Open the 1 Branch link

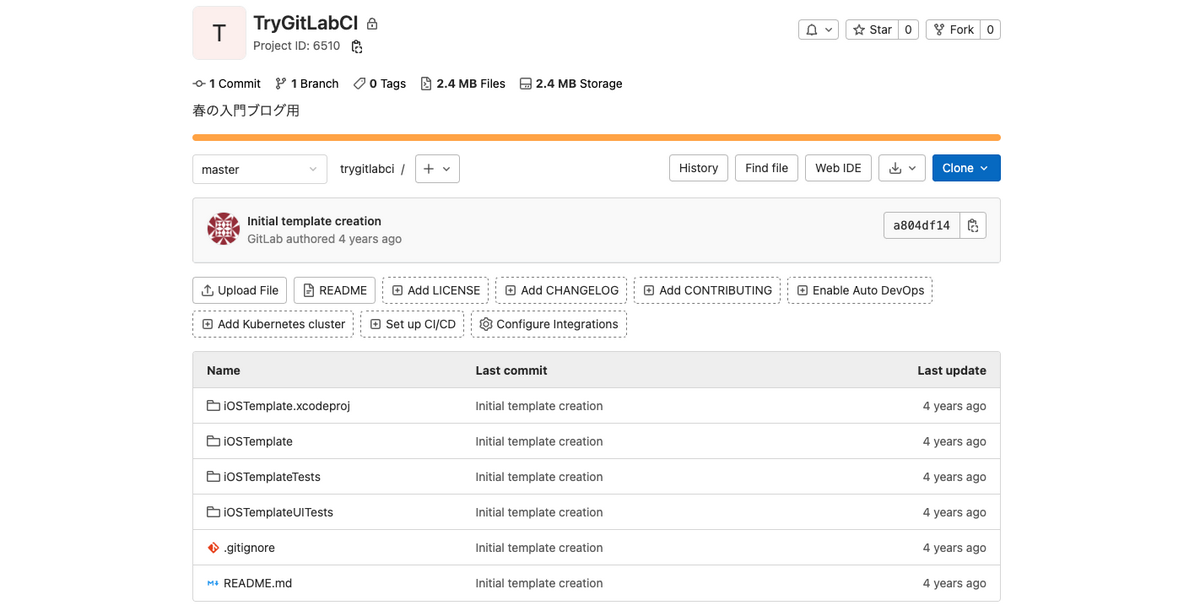[x=307, y=84]
